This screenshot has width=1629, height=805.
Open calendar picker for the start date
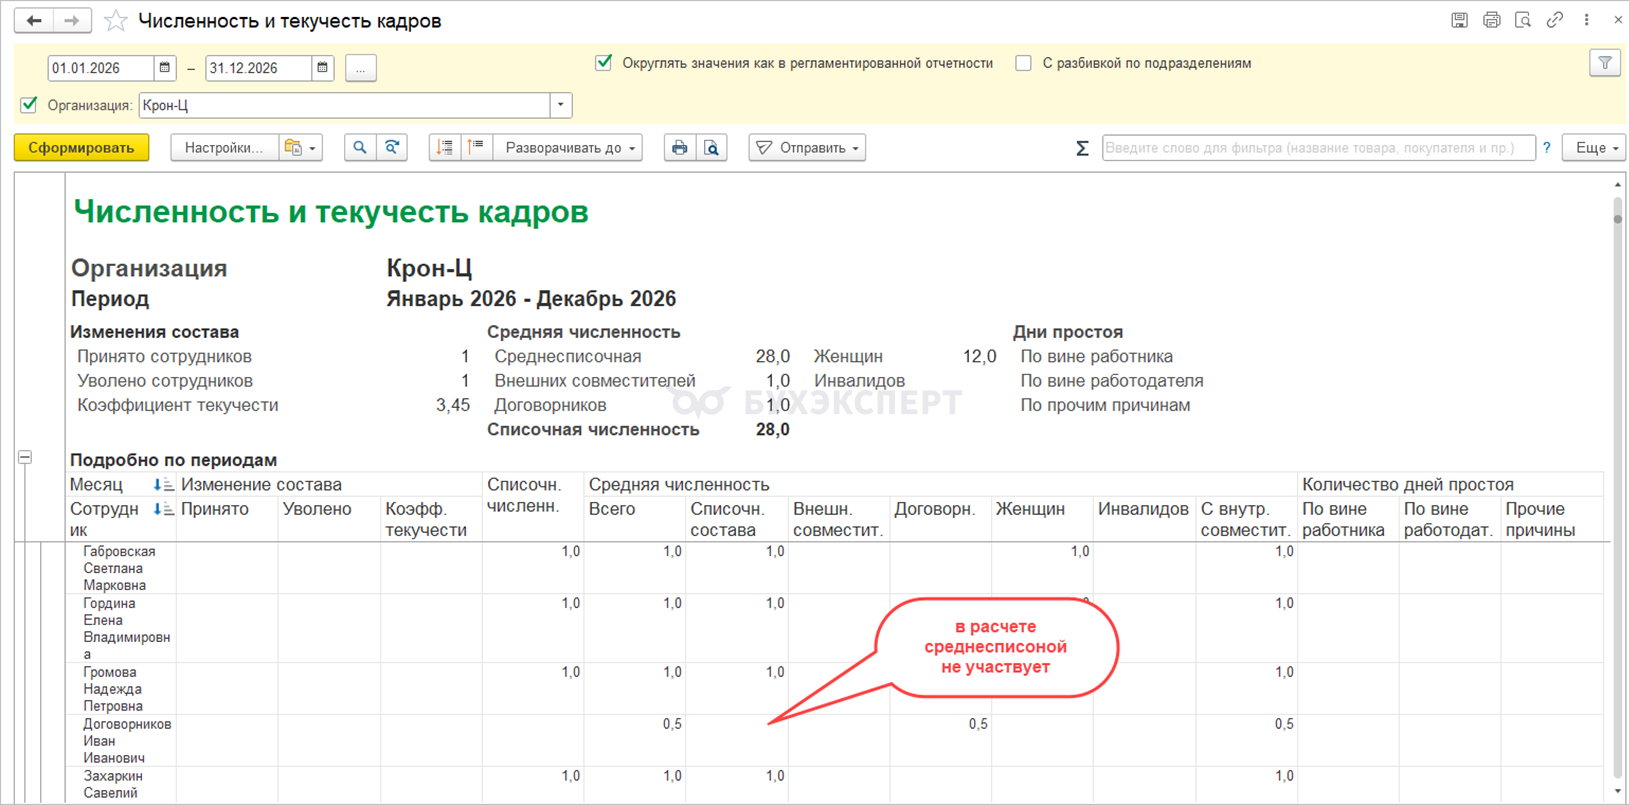[x=165, y=68]
